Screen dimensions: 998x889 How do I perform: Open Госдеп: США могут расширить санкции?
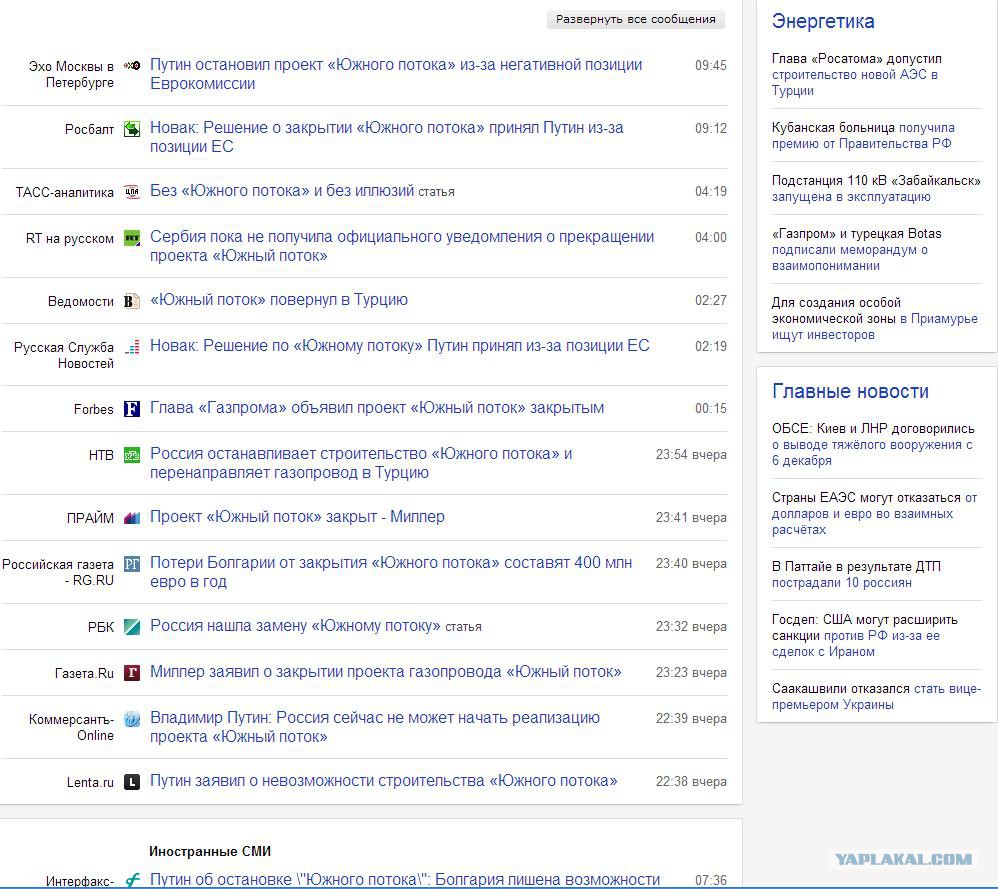click(x=864, y=635)
